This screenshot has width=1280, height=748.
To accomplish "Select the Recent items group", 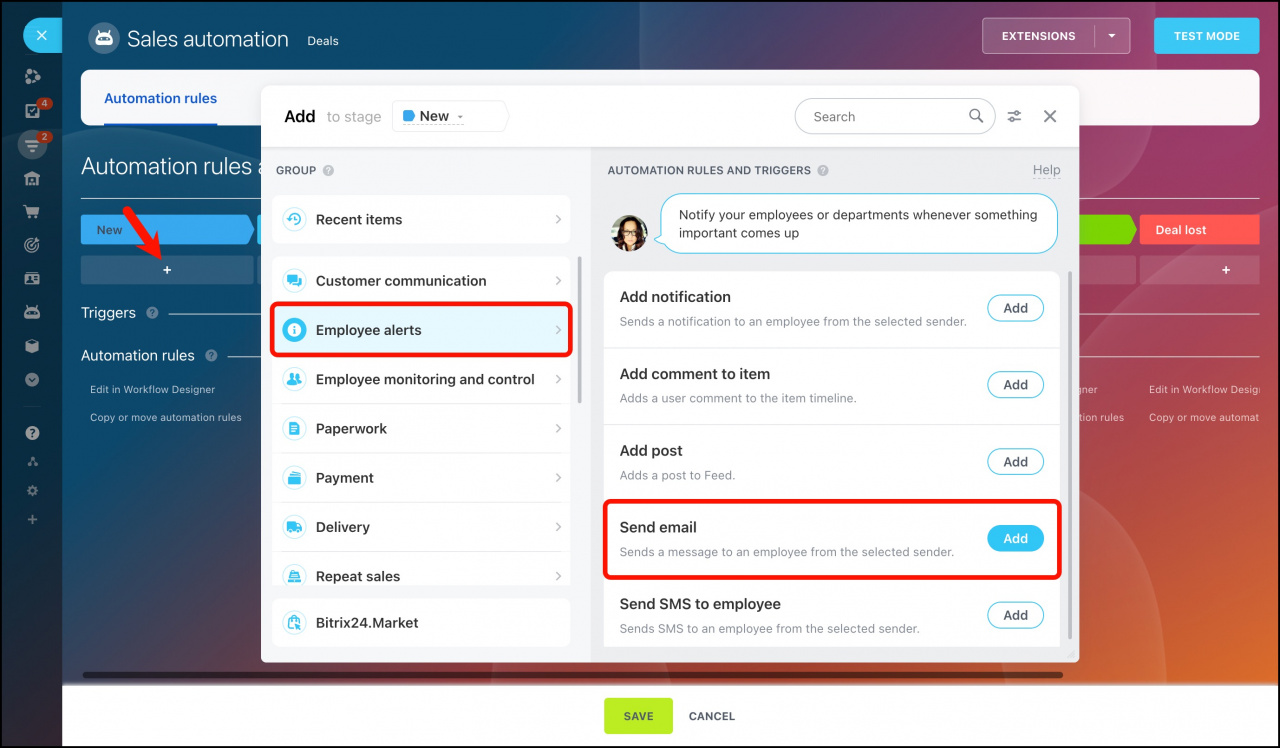I will tap(421, 220).
